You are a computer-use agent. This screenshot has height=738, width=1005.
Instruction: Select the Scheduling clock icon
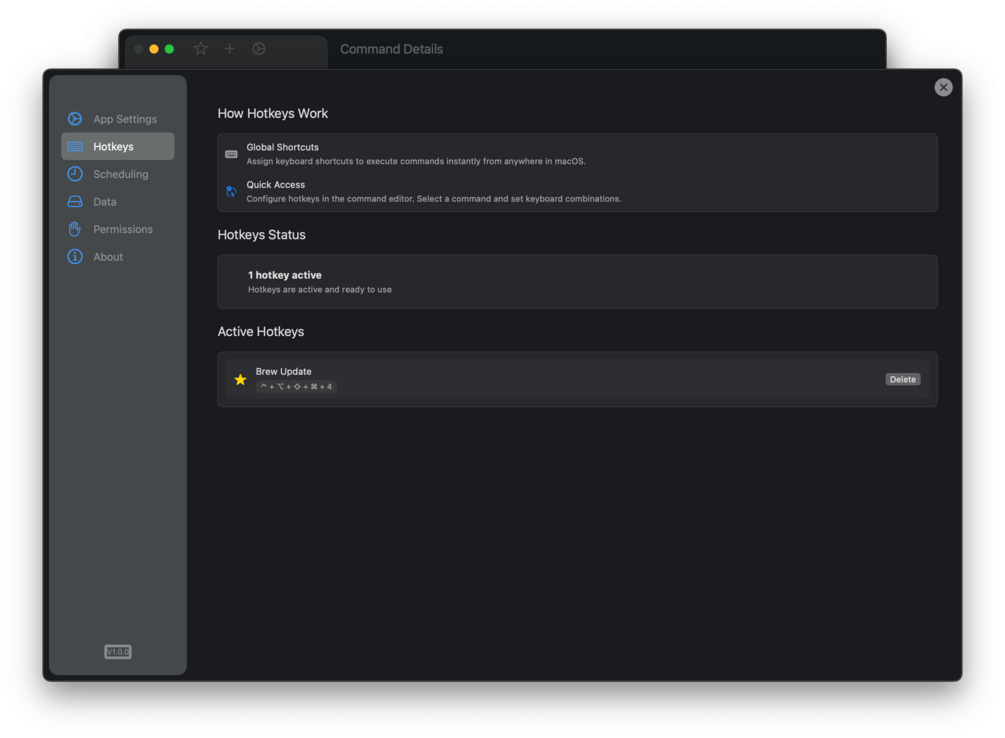click(75, 174)
